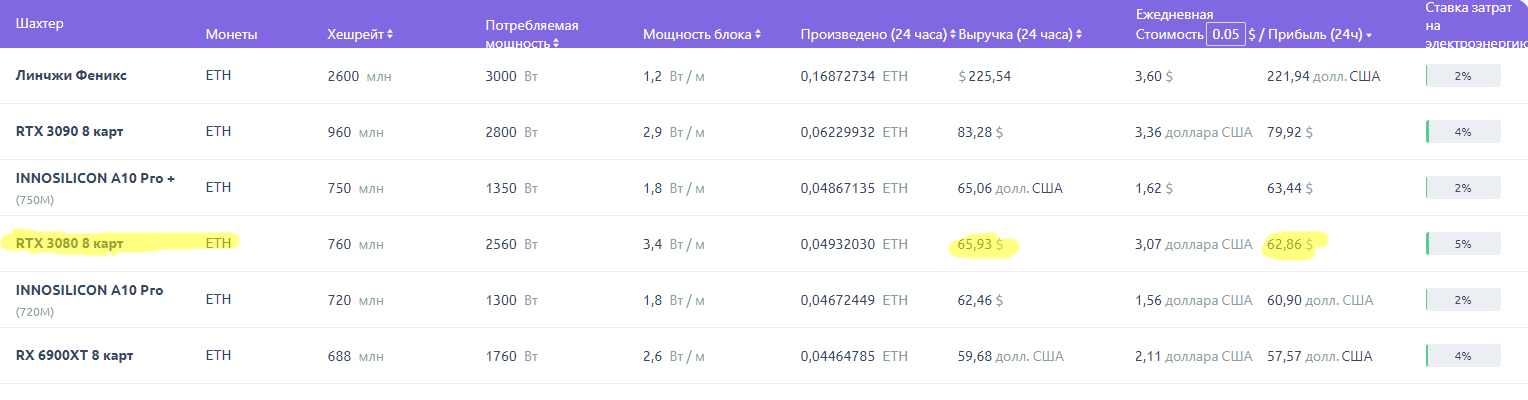The width and height of the screenshot is (1528, 400).
Task: Select INNOSILICON A10 Pro + (750M) miner
Action: pyautogui.click(x=95, y=177)
